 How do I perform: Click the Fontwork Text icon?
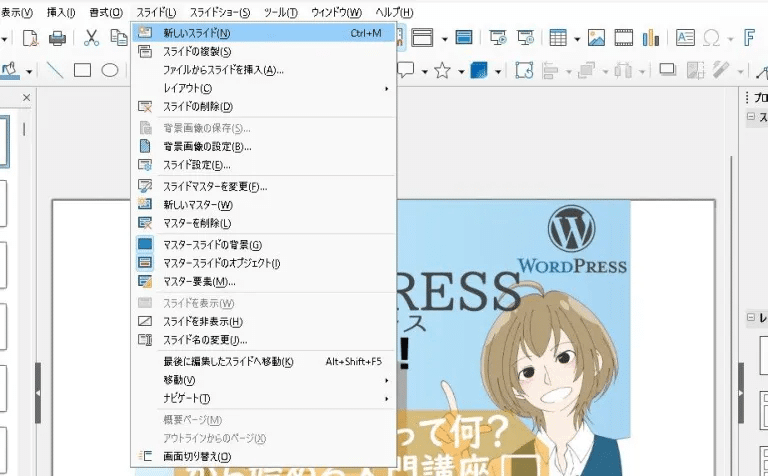coord(749,38)
